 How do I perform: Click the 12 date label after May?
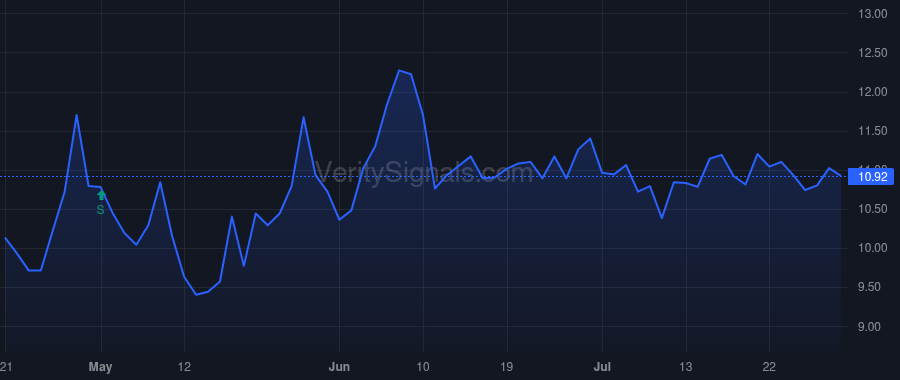184,367
